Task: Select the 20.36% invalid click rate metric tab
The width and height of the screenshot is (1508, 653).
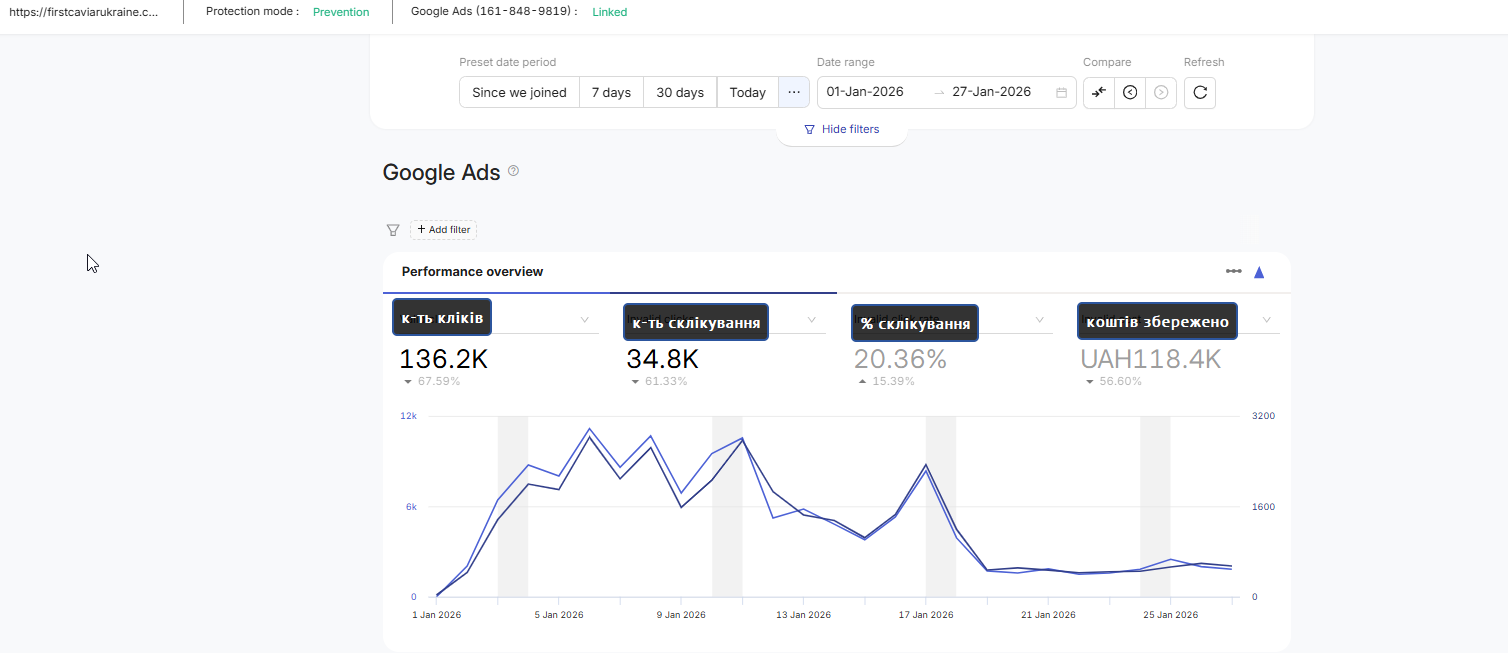Action: click(x=900, y=360)
